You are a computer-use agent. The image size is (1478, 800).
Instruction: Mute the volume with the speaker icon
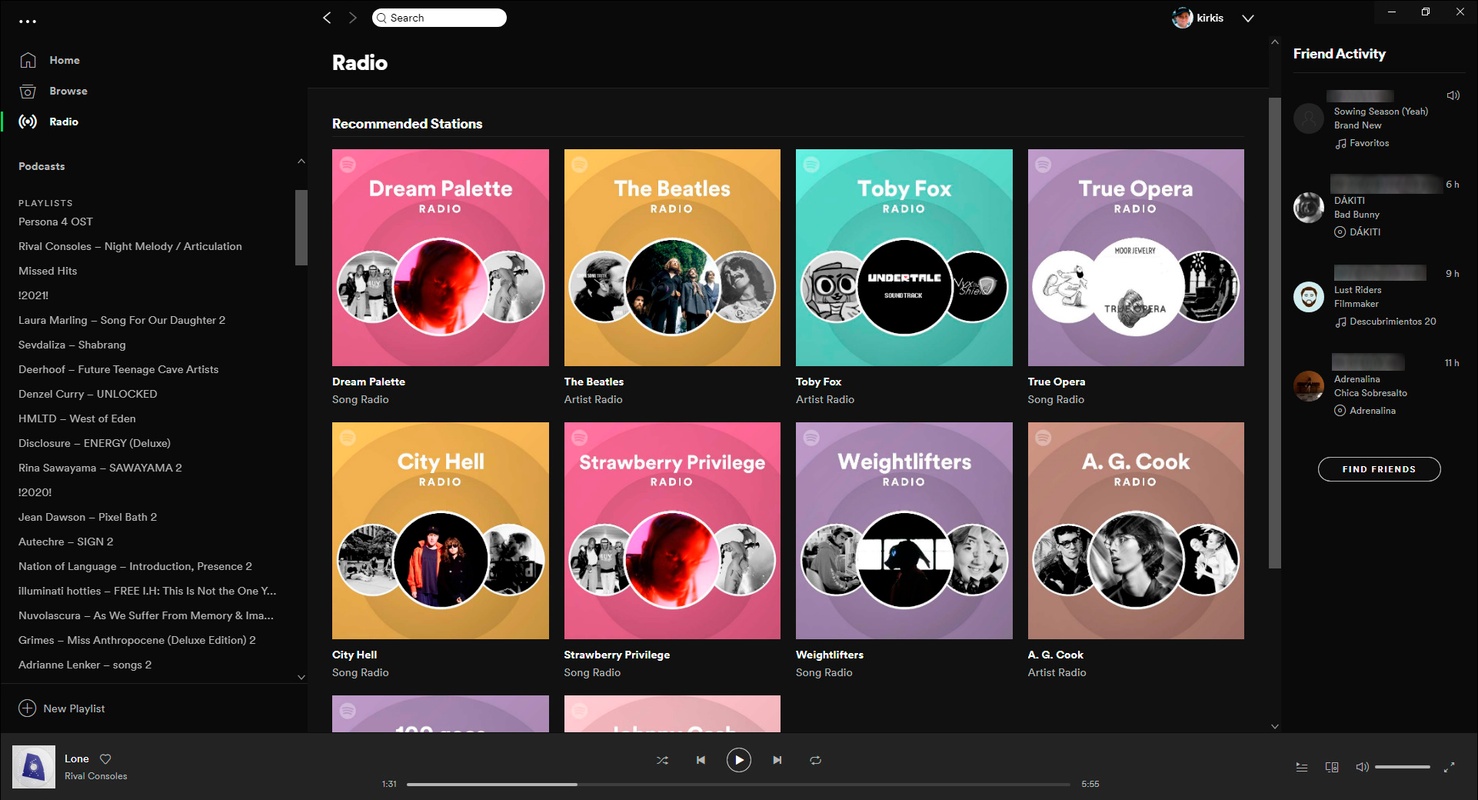coord(1362,767)
